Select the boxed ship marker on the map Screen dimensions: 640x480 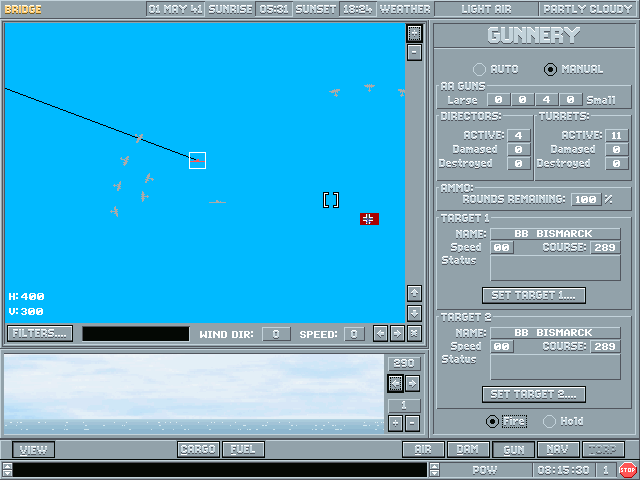[198, 160]
